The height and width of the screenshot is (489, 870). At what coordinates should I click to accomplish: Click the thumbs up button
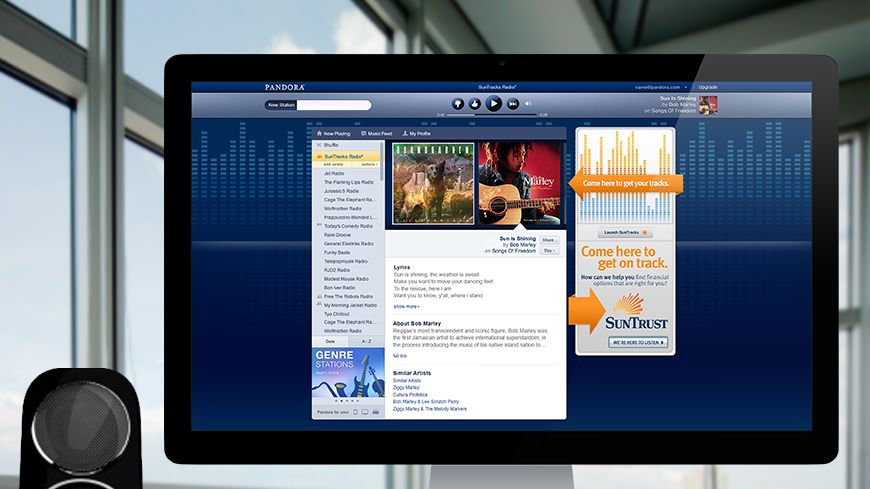[x=475, y=104]
